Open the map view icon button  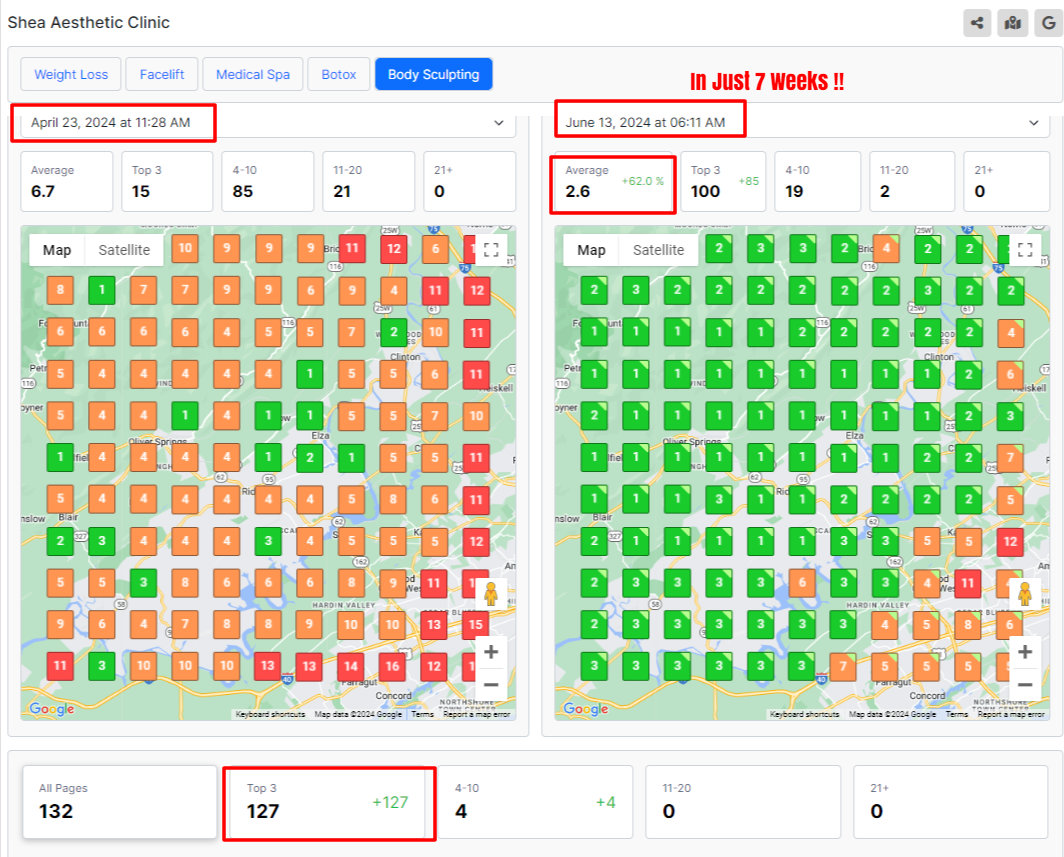1013,23
